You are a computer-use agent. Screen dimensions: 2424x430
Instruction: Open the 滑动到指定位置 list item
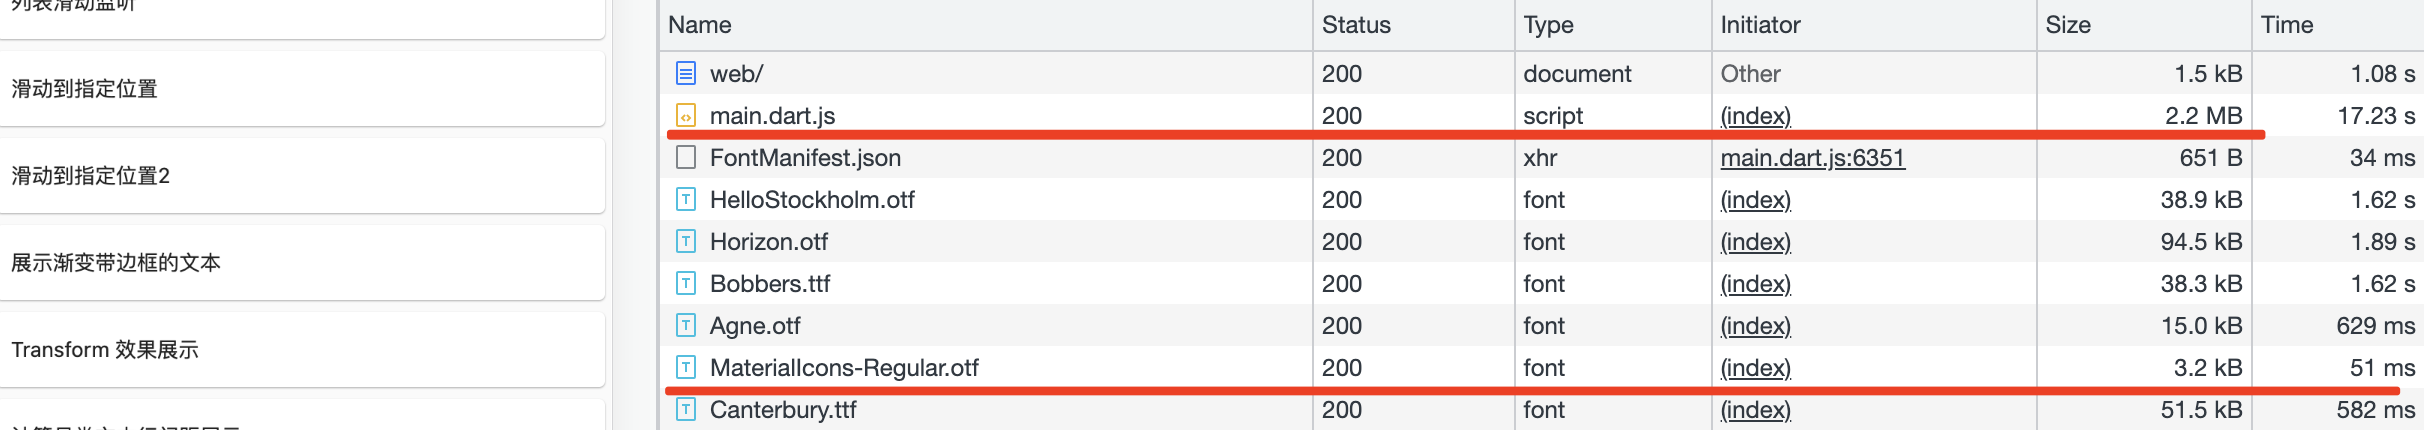tap(302, 88)
